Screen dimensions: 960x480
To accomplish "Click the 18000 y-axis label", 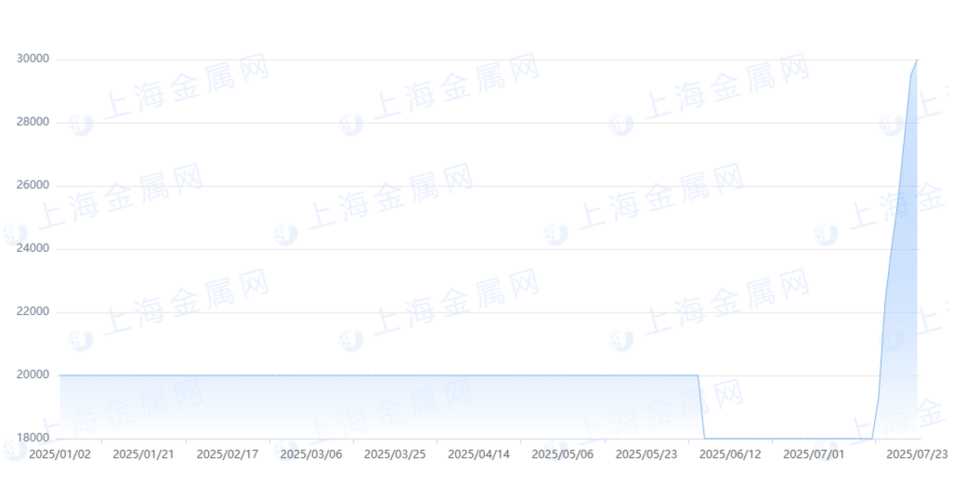I will pyautogui.click(x=32, y=438).
